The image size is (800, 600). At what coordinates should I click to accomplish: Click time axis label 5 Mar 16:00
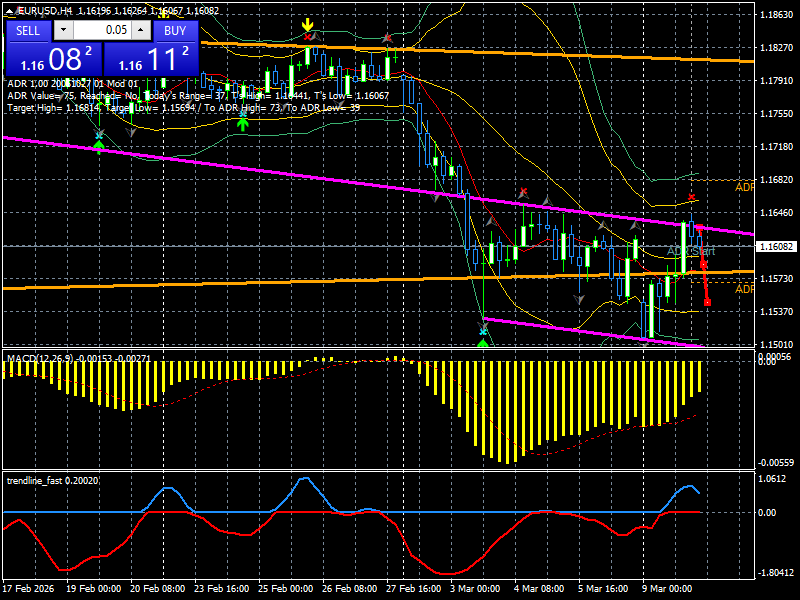(603, 589)
